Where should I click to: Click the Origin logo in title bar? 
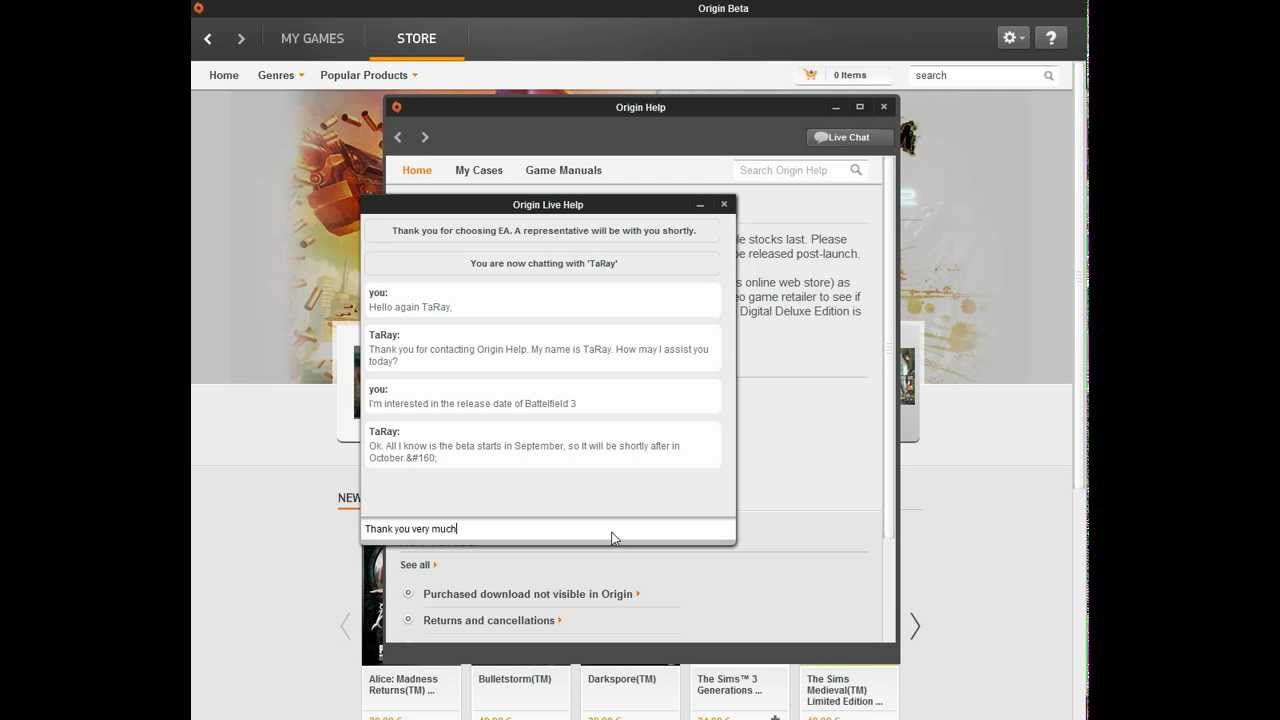[x=198, y=8]
